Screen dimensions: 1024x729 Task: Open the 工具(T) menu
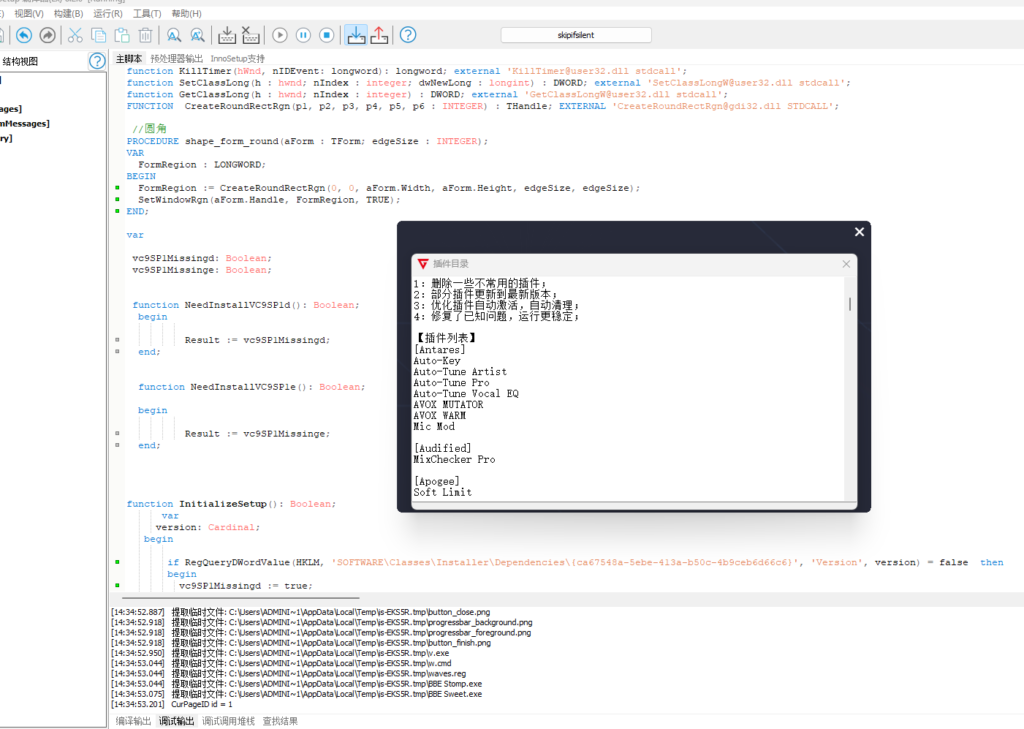(x=147, y=14)
